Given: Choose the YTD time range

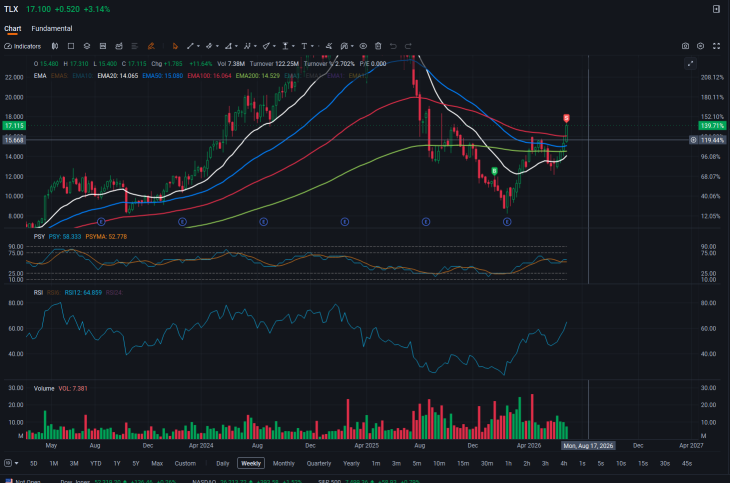Looking at the screenshot, I should tap(95, 463).
